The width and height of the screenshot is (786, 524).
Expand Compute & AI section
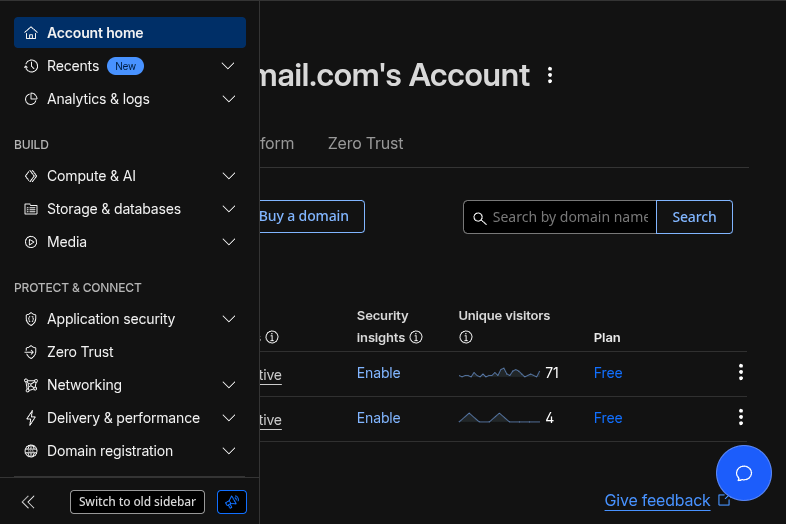(228, 176)
